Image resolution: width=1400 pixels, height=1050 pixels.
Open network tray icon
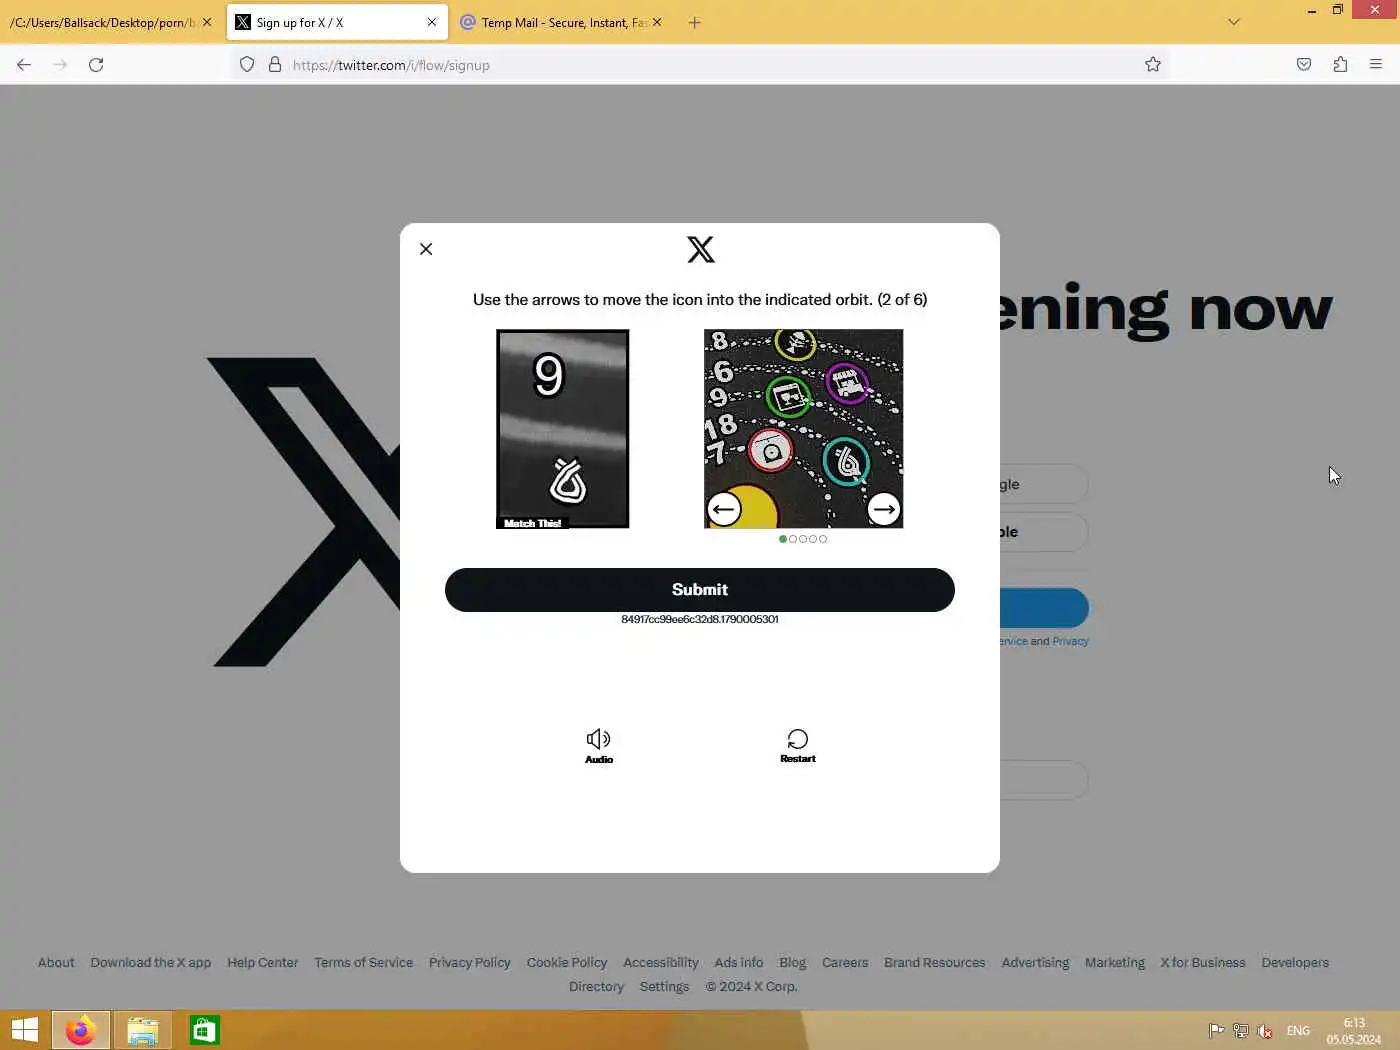[x=1241, y=1031]
